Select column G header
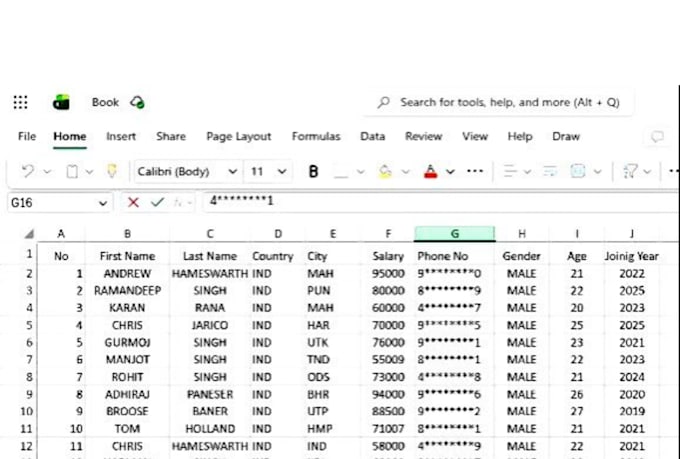Viewport: 680px width, 459px height. pos(454,234)
